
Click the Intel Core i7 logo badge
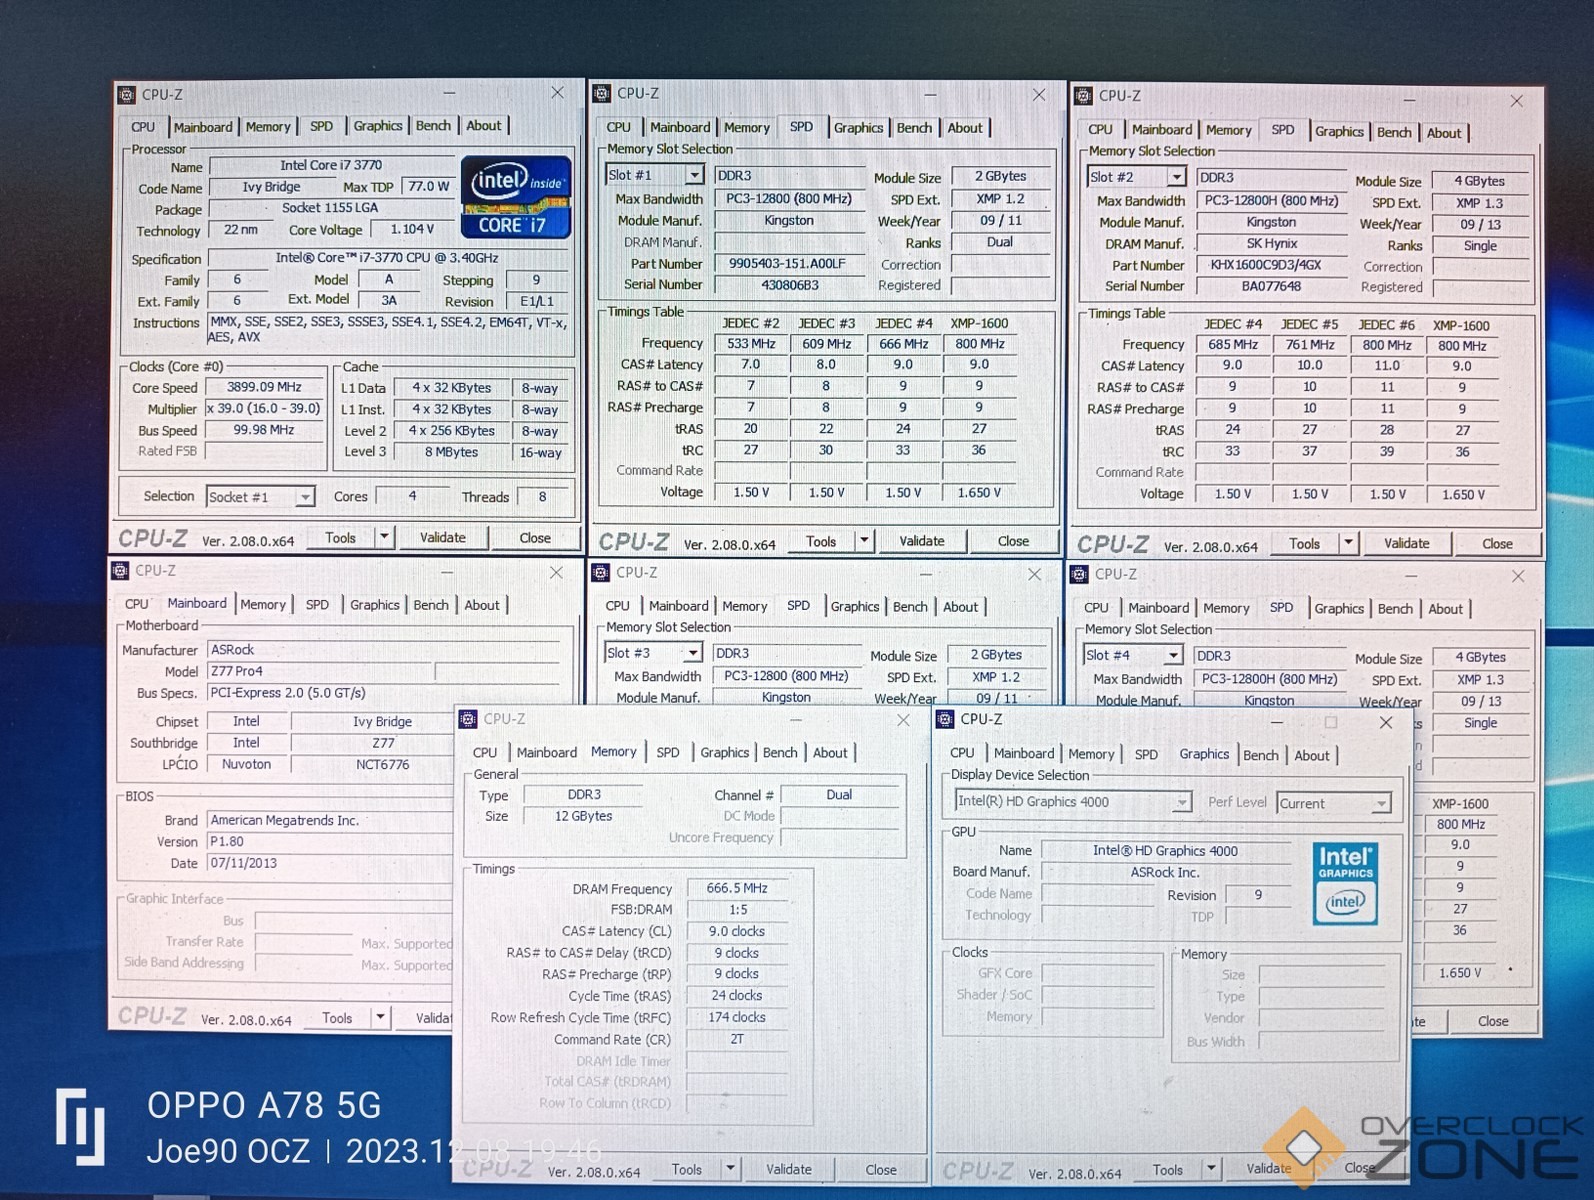pyautogui.click(x=516, y=196)
